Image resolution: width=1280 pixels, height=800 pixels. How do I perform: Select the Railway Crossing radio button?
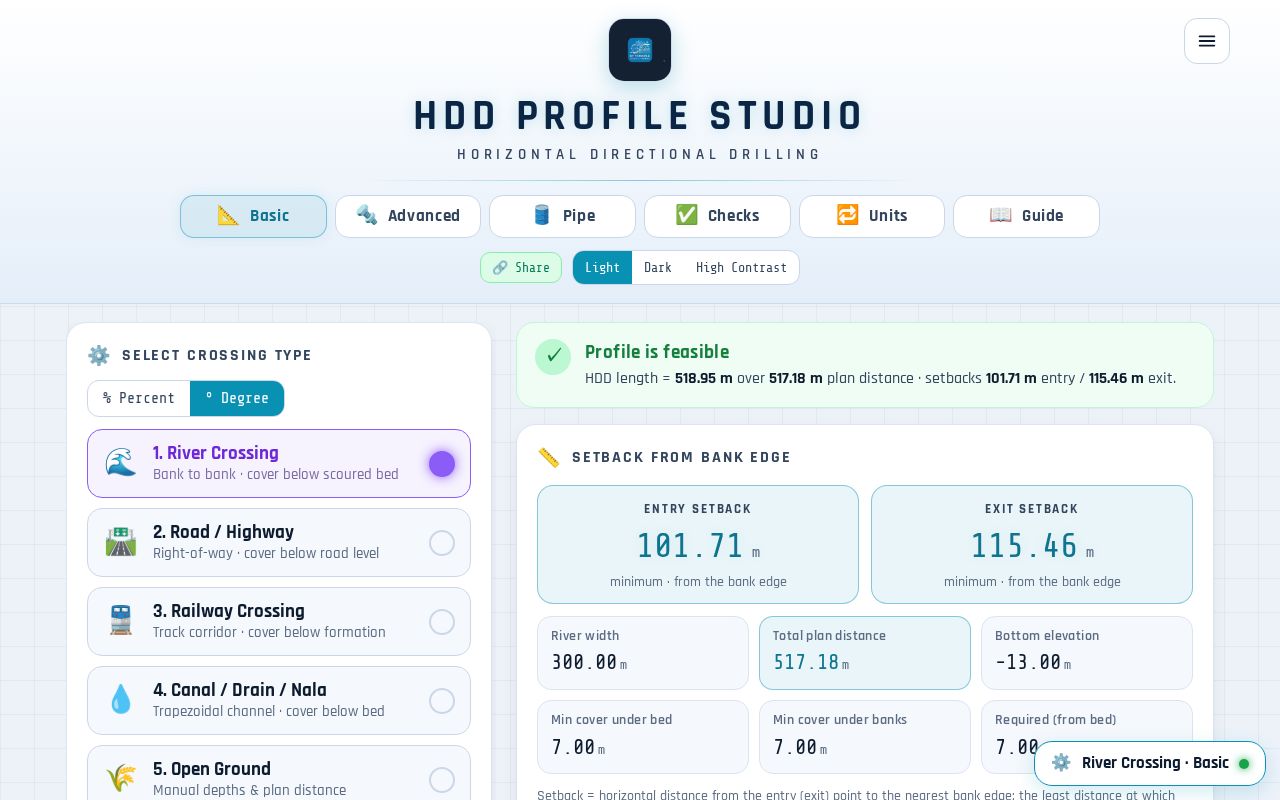[442, 622]
